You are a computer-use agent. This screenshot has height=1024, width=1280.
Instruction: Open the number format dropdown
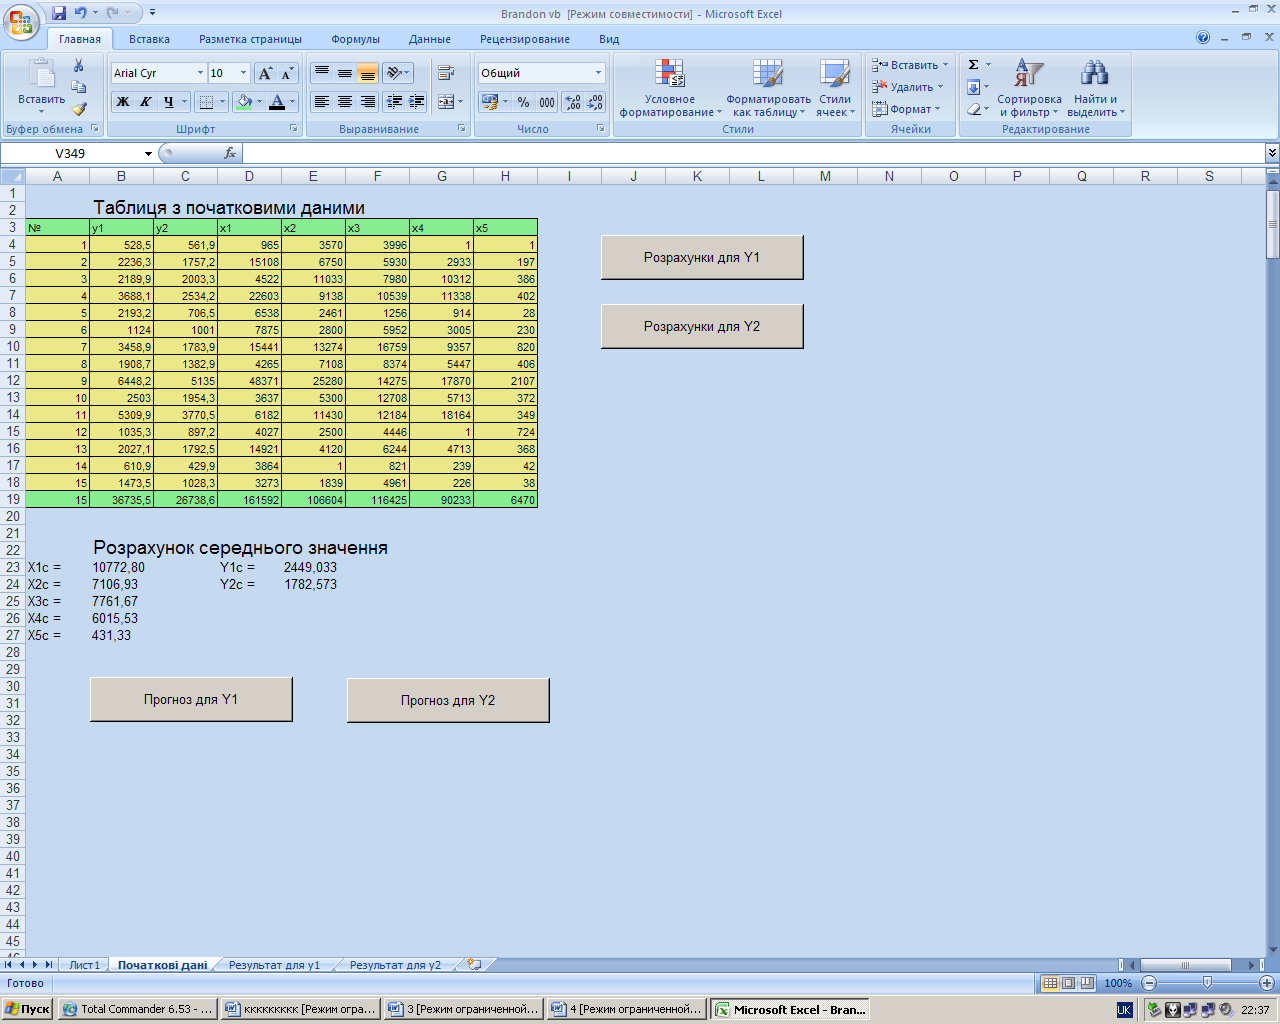(598, 73)
